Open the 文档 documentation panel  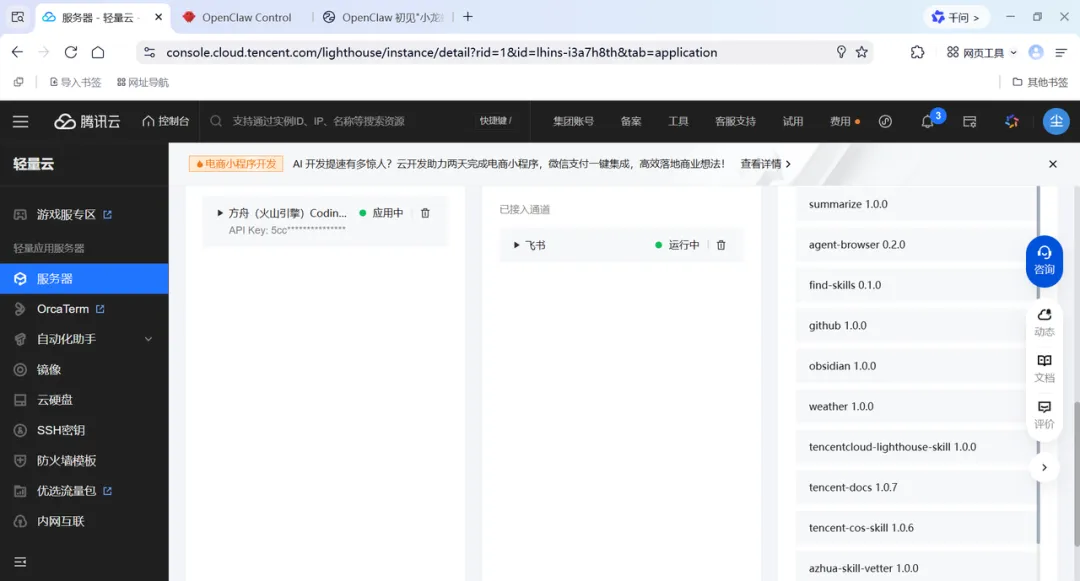click(x=1044, y=368)
